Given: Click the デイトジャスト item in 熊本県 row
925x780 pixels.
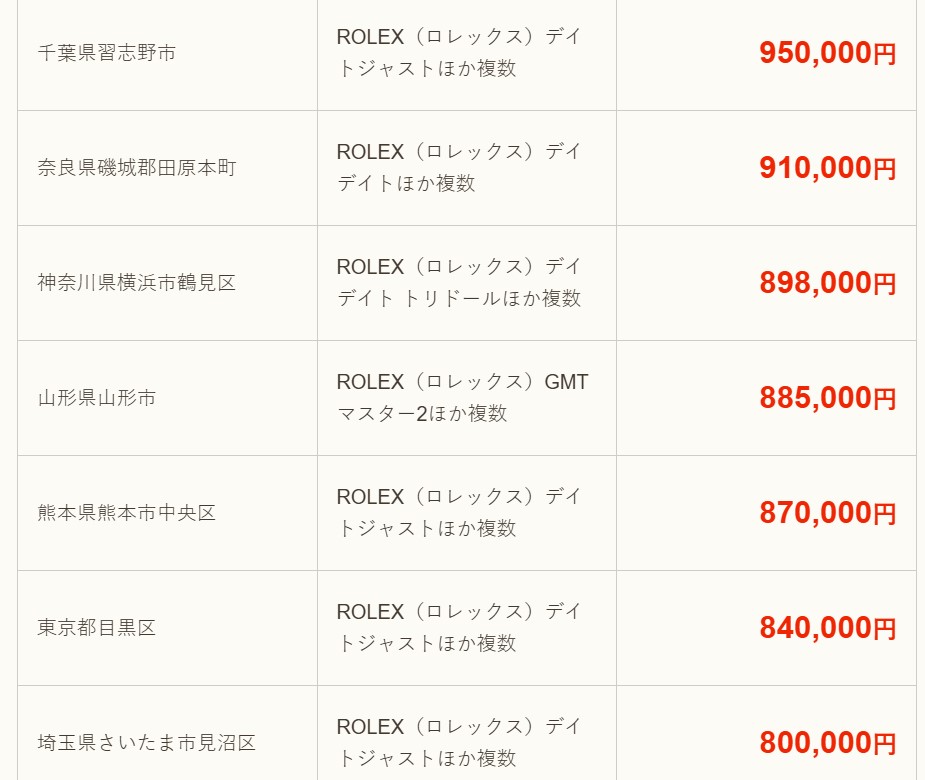Looking at the screenshot, I should tap(459, 513).
